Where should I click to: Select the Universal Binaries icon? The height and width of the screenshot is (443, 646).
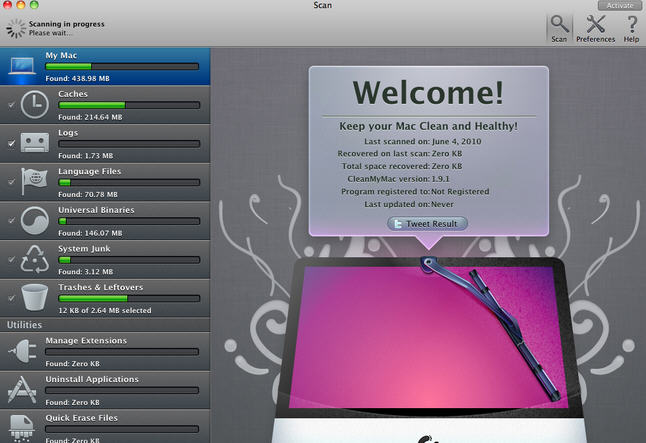pyautogui.click(x=36, y=220)
